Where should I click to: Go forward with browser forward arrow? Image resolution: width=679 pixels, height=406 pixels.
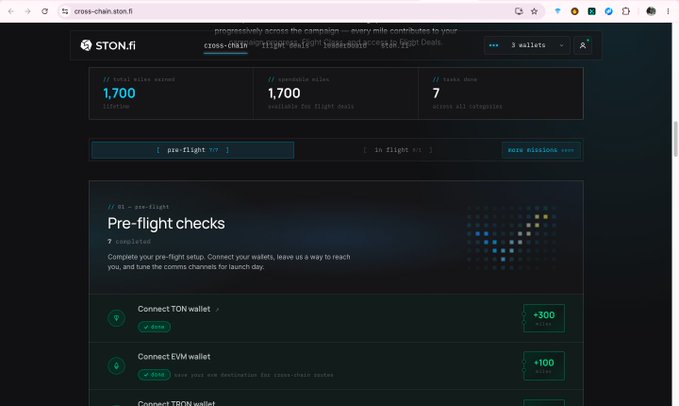[x=28, y=11]
